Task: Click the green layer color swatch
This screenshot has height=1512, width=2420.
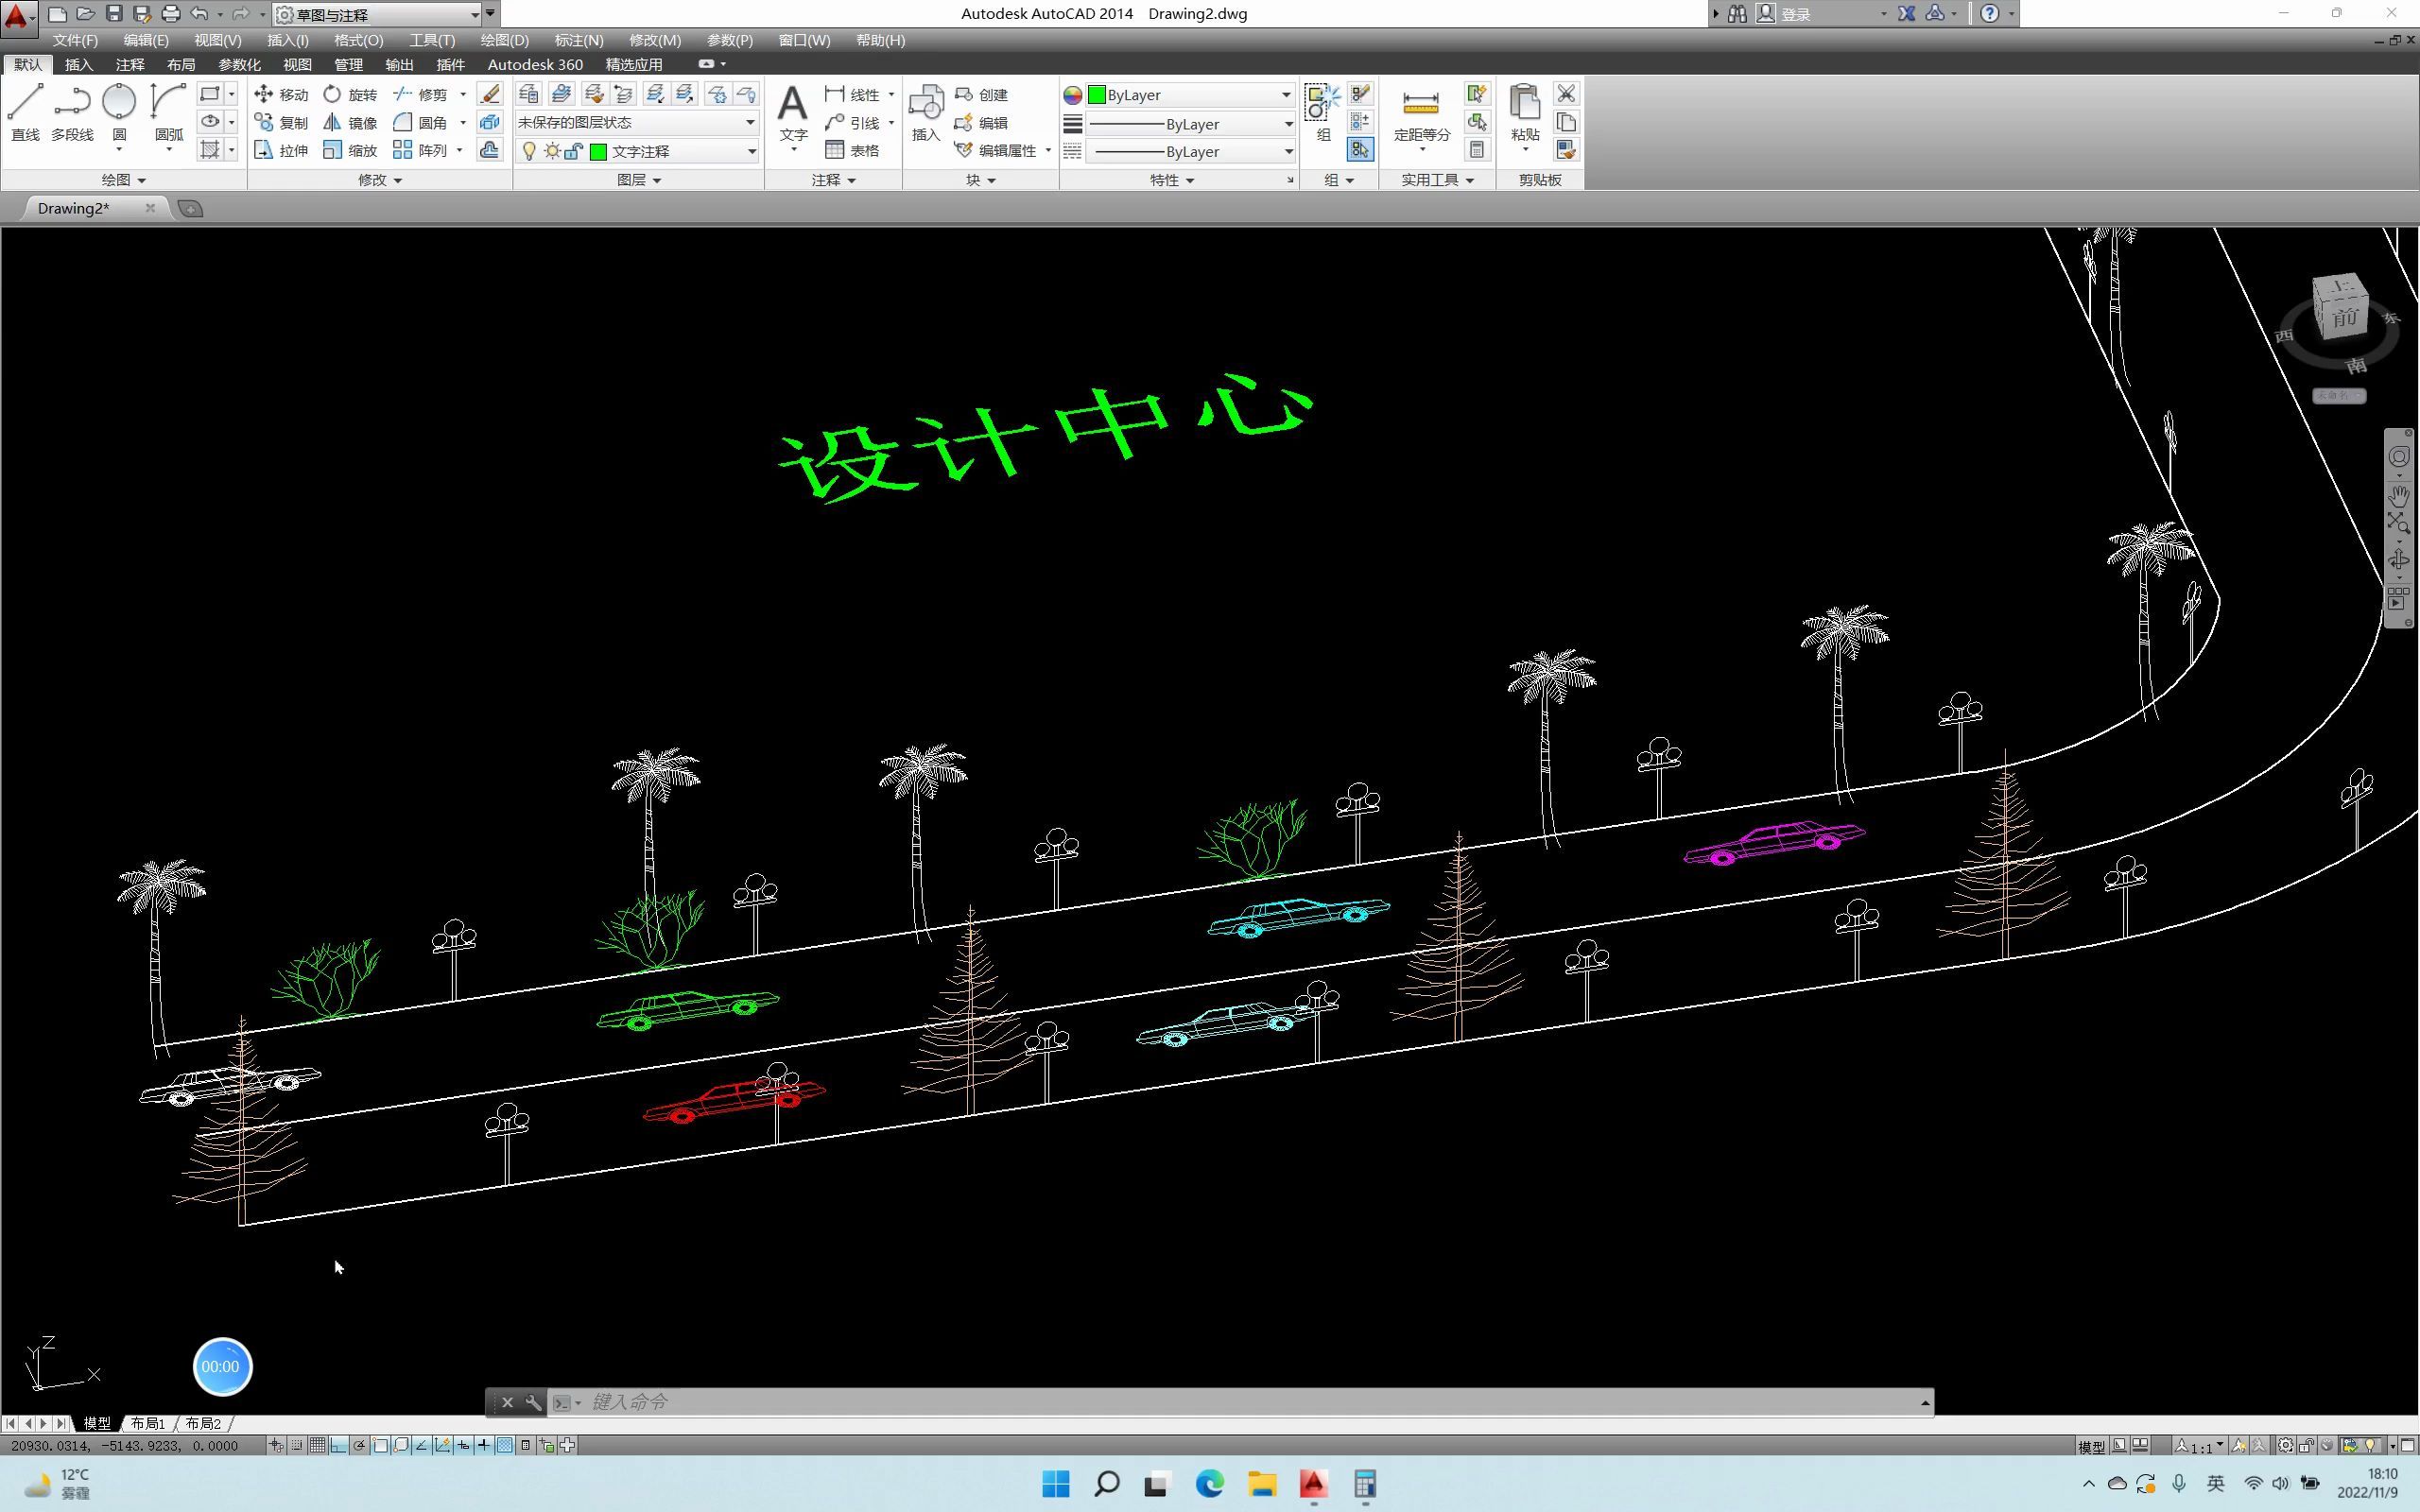Action: [x=599, y=151]
